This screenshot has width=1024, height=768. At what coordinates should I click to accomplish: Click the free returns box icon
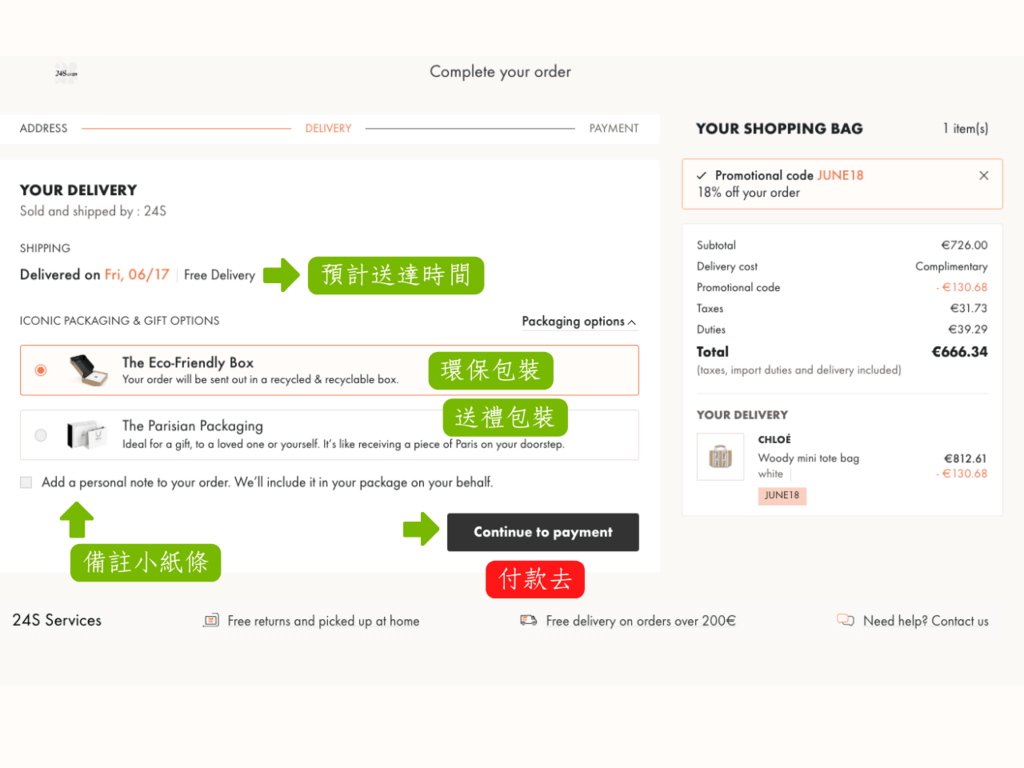coord(211,620)
